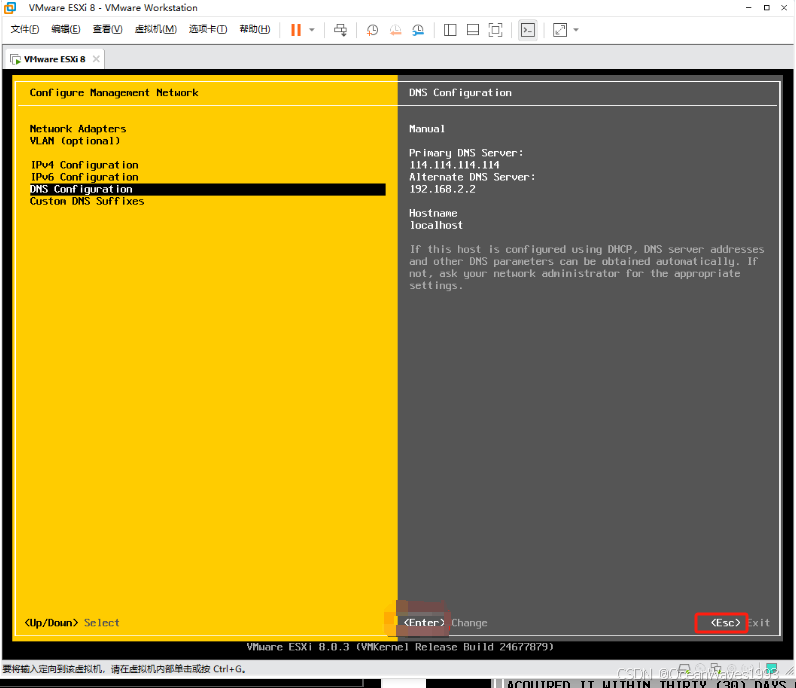Select the IPv4 Configuration entry
Image resolution: width=796 pixels, height=688 pixels.
coord(84,165)
